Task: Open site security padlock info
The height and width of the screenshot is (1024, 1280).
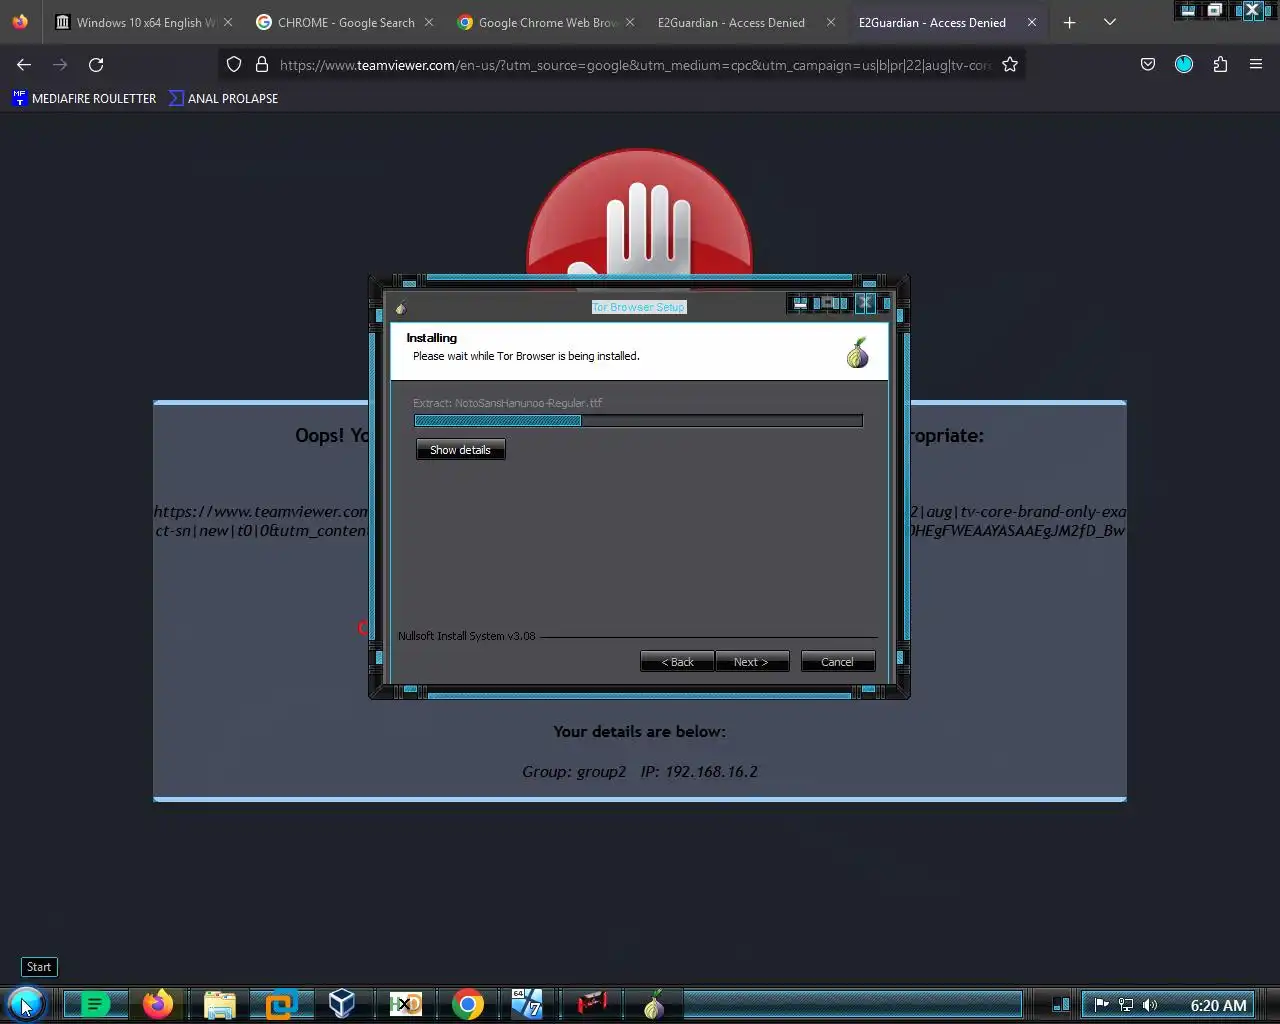Action: pos(262,64)
